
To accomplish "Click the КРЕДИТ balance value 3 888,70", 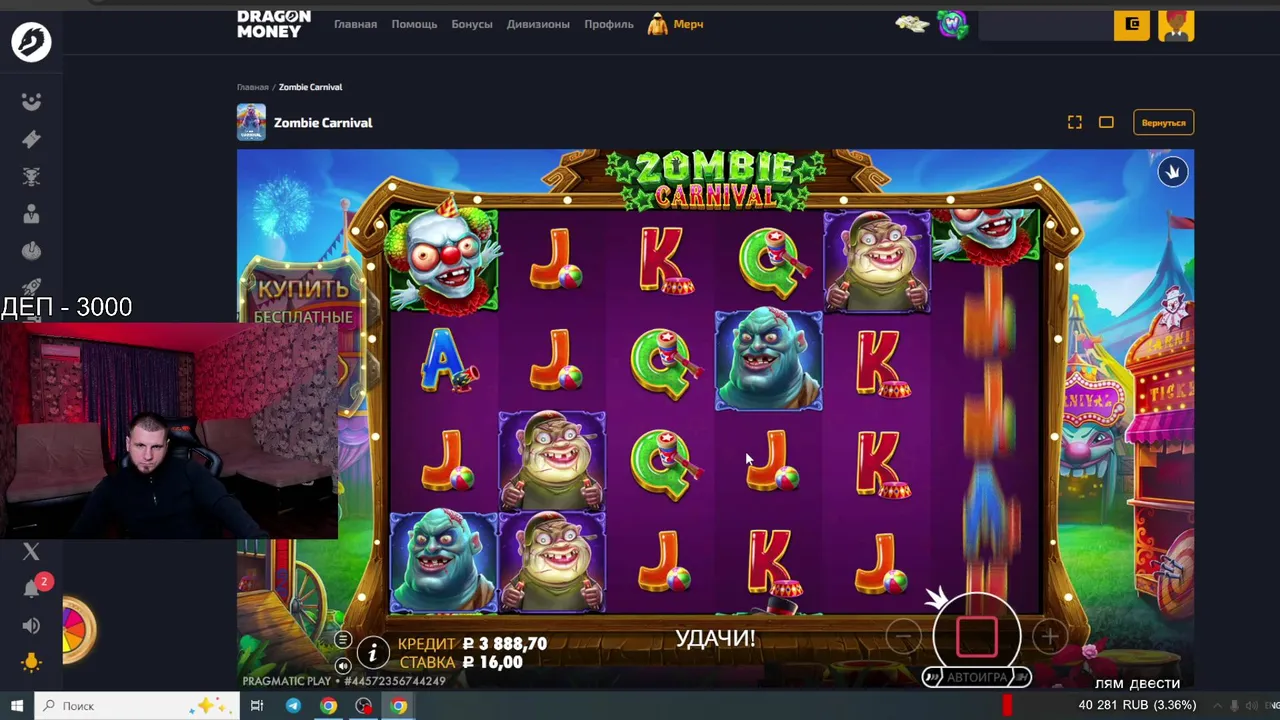I will tap(505, 644).
